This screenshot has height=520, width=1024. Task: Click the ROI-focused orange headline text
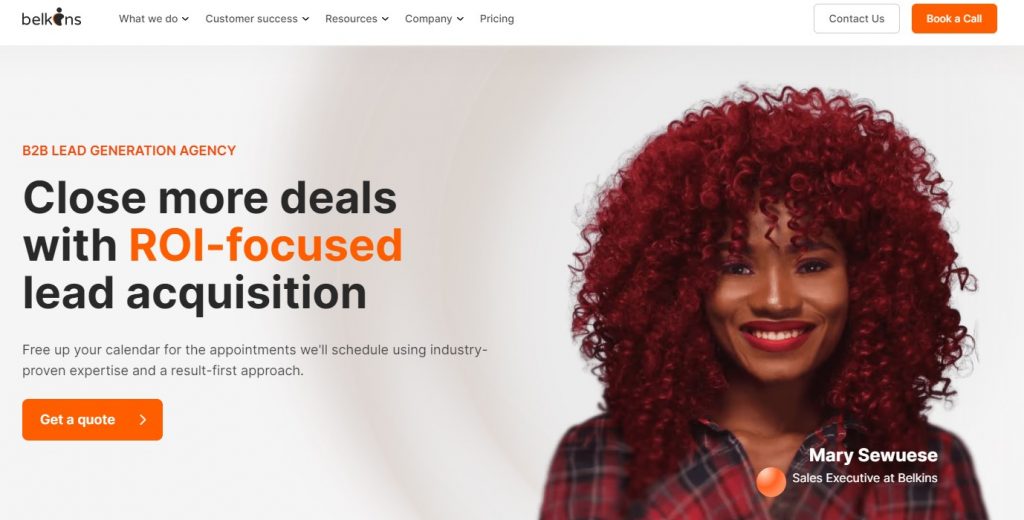tap(266, 245)
